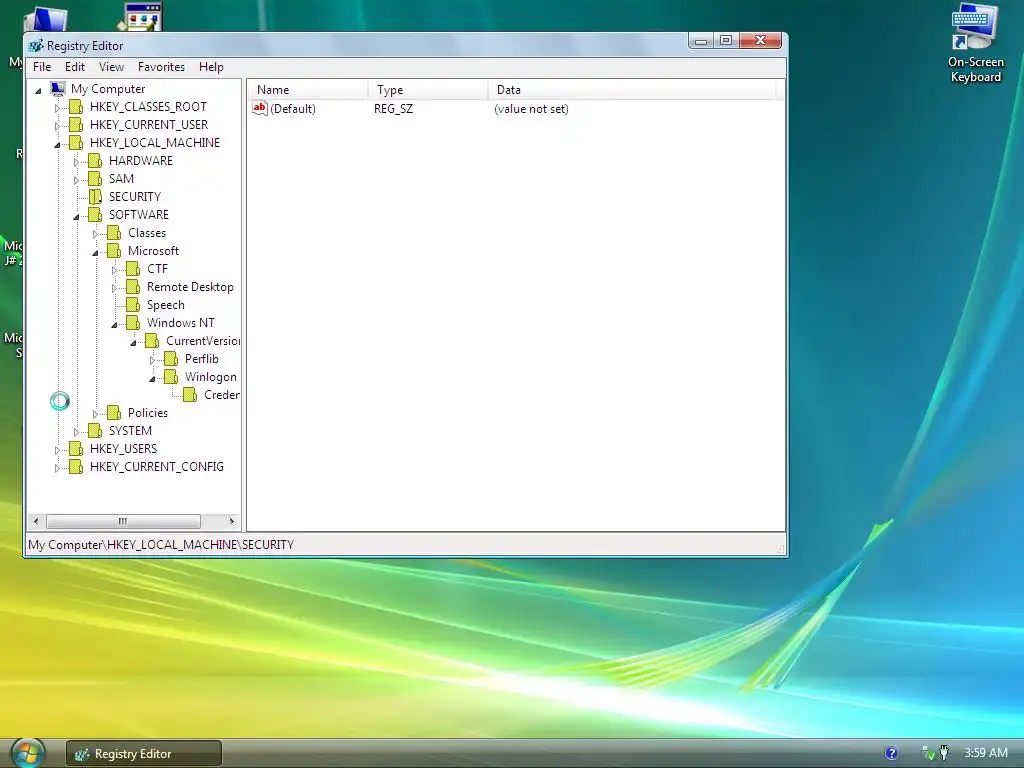Expand the CTF key arrow
1024x768 pixels.
pyautogui.click(x=114, y=270)
